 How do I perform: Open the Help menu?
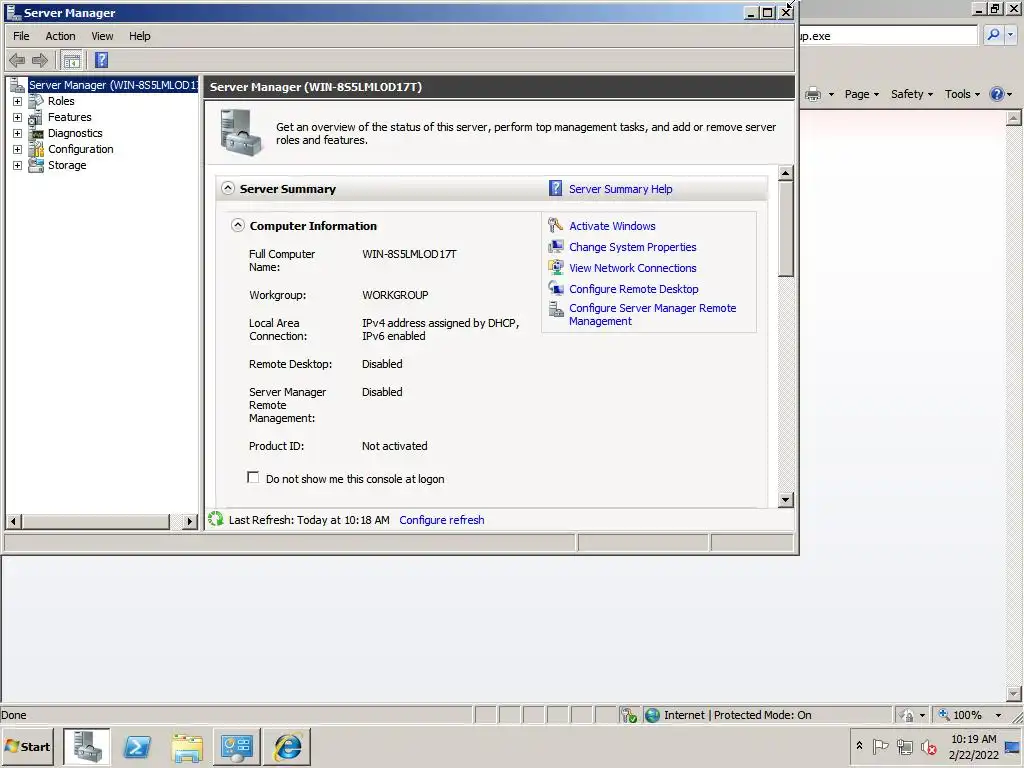(140, 36)
